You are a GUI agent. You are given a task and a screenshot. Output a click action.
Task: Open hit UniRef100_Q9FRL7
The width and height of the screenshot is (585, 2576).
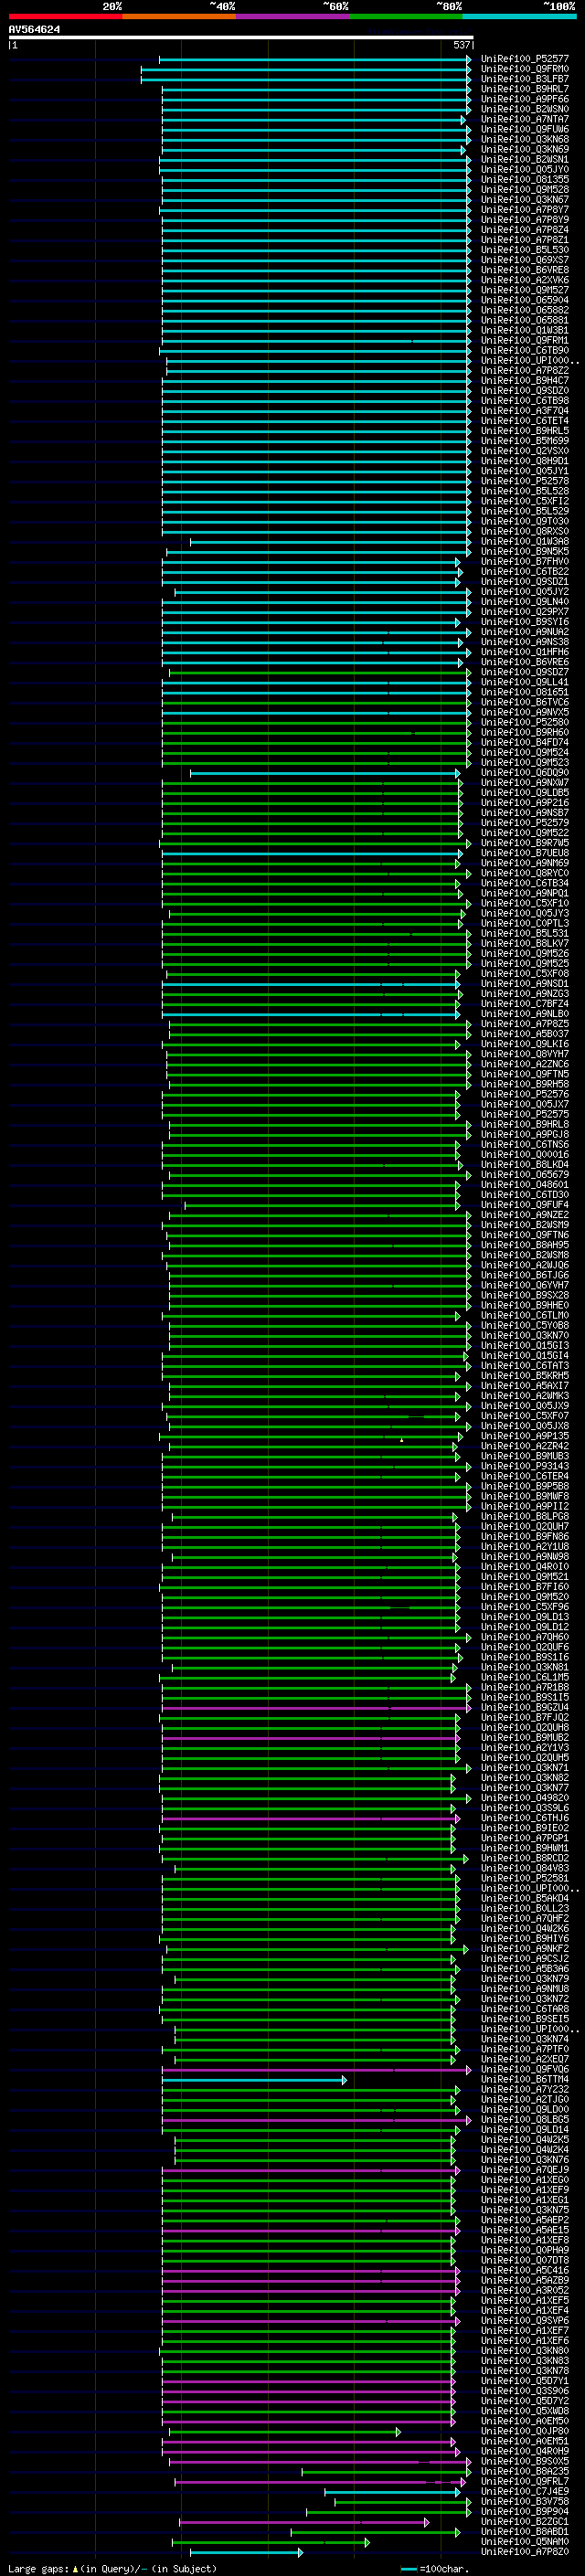point(524,2481)
